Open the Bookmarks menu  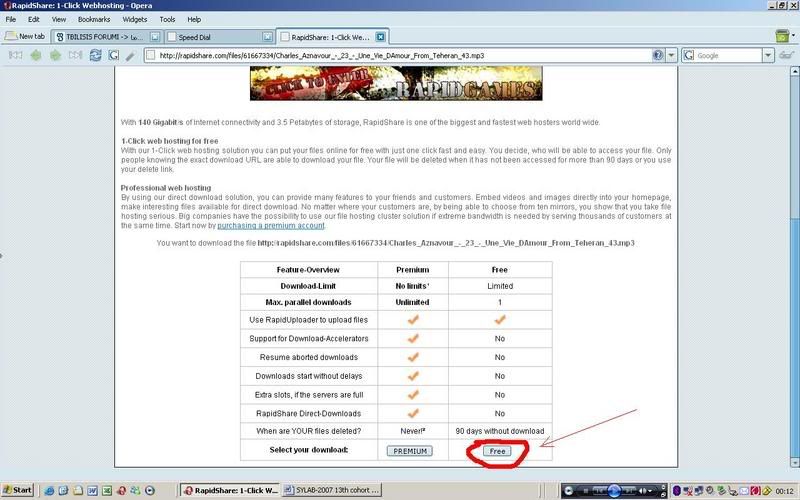click(x=94, y=19)
